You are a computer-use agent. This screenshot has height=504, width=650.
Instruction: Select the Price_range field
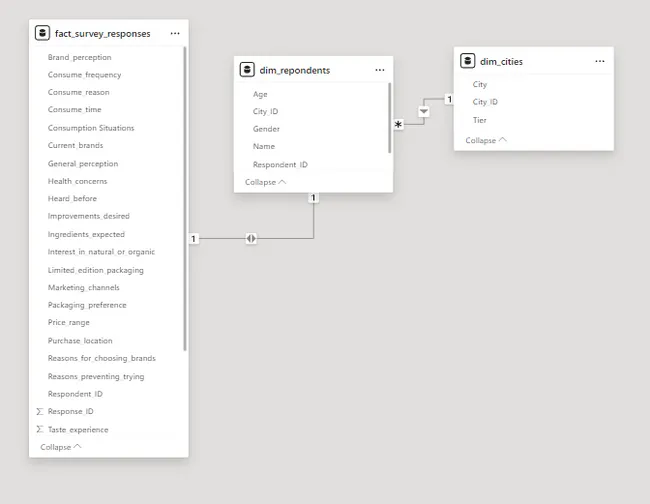69,322
